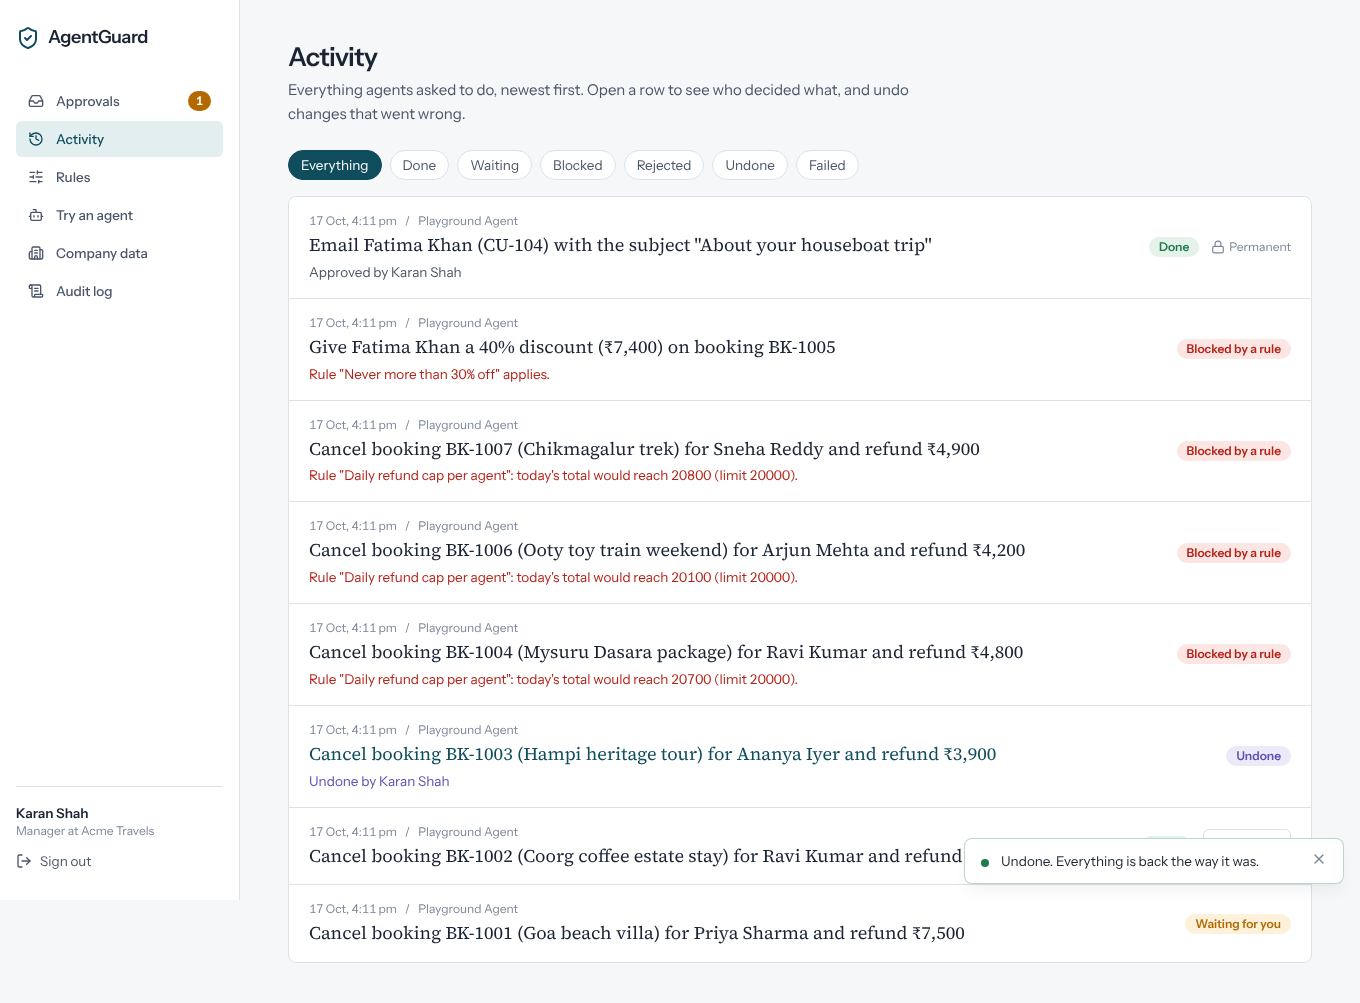Click the Waiting for you status badge
1360x1003 pixels.
pyautogui.click(x=1238, y=924)
